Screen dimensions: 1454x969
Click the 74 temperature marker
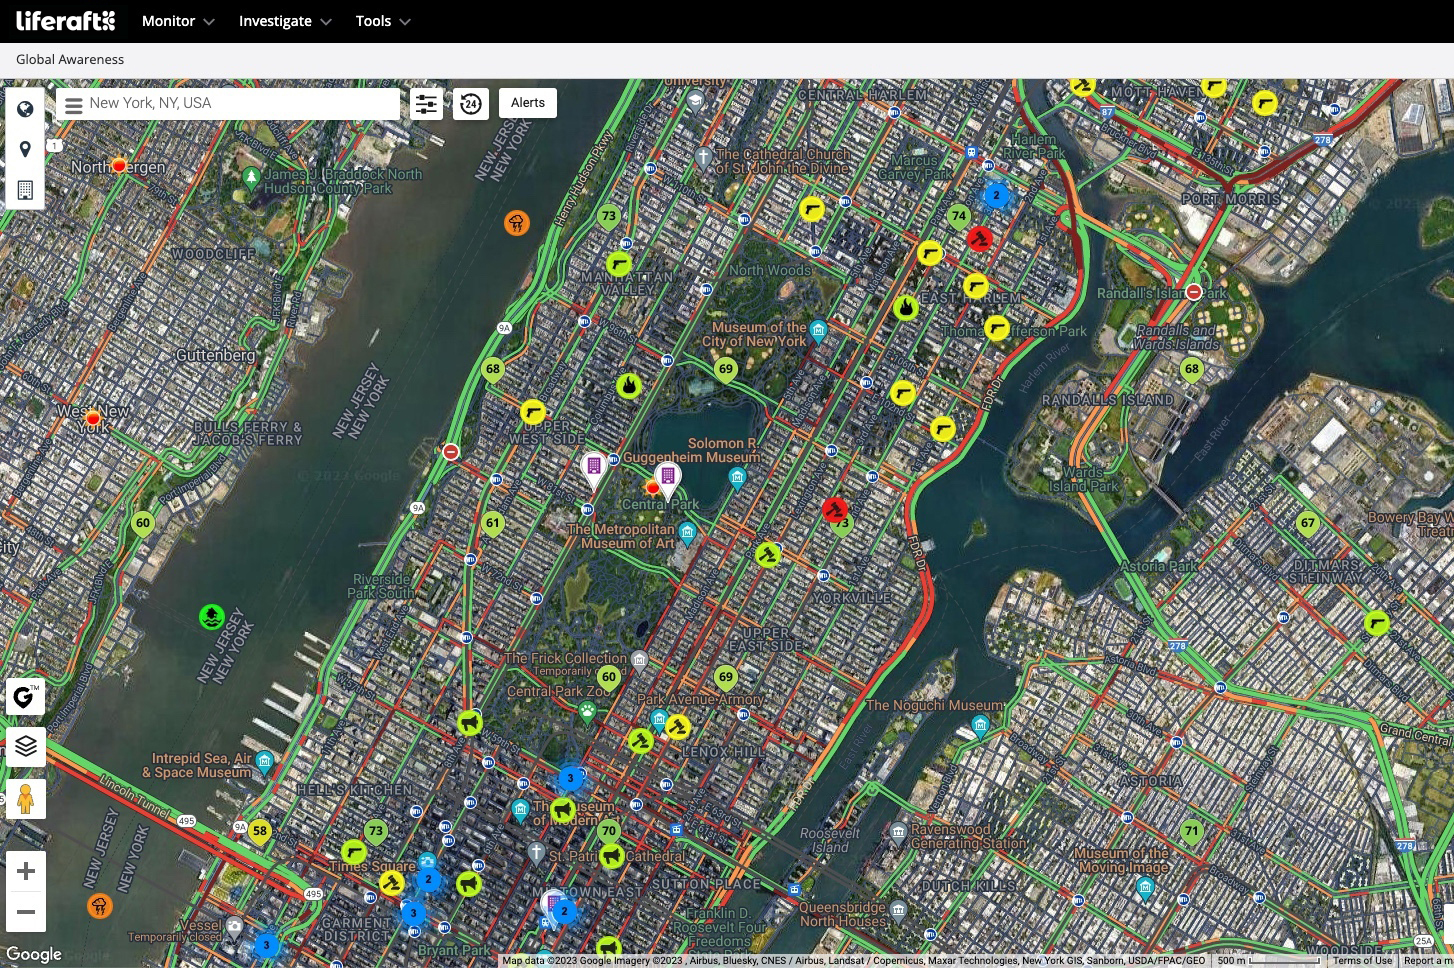959,217
